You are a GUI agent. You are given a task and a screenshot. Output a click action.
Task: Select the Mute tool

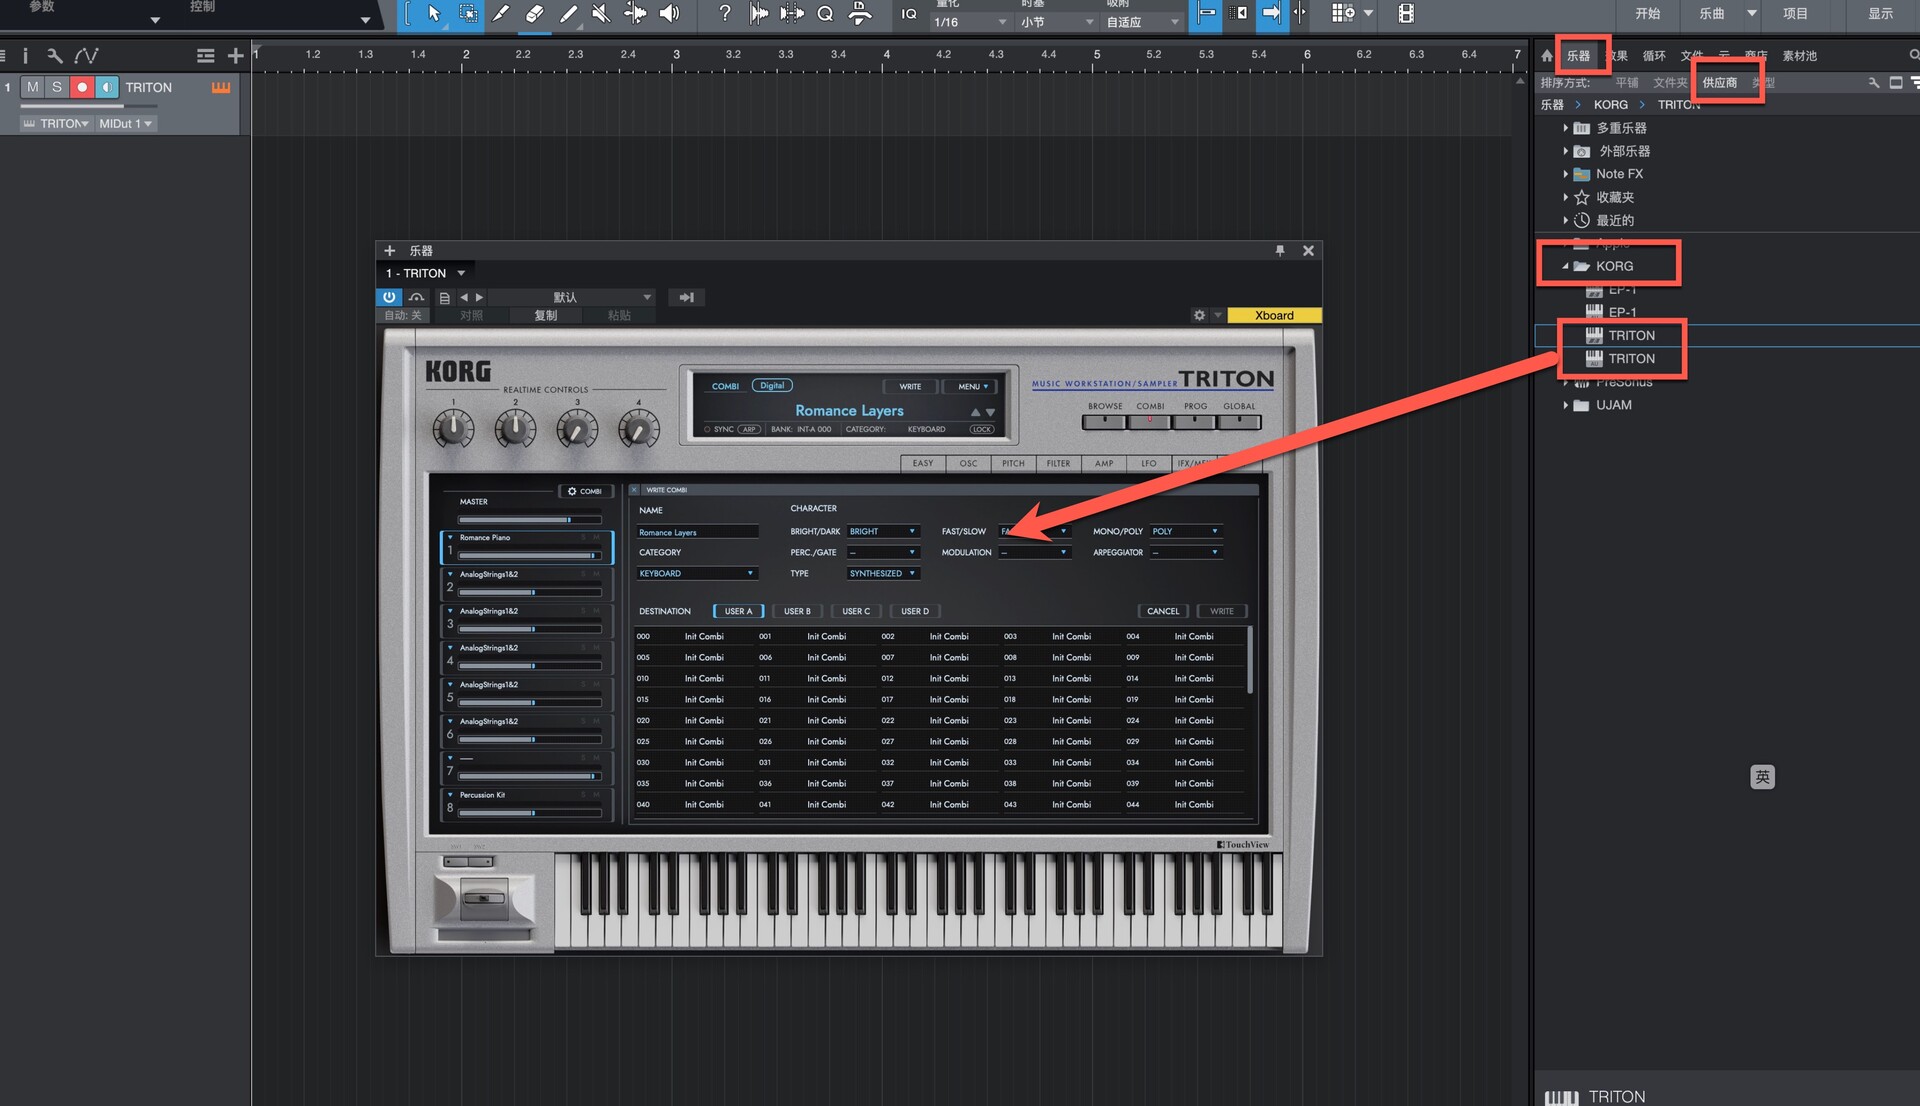point(601,13)
